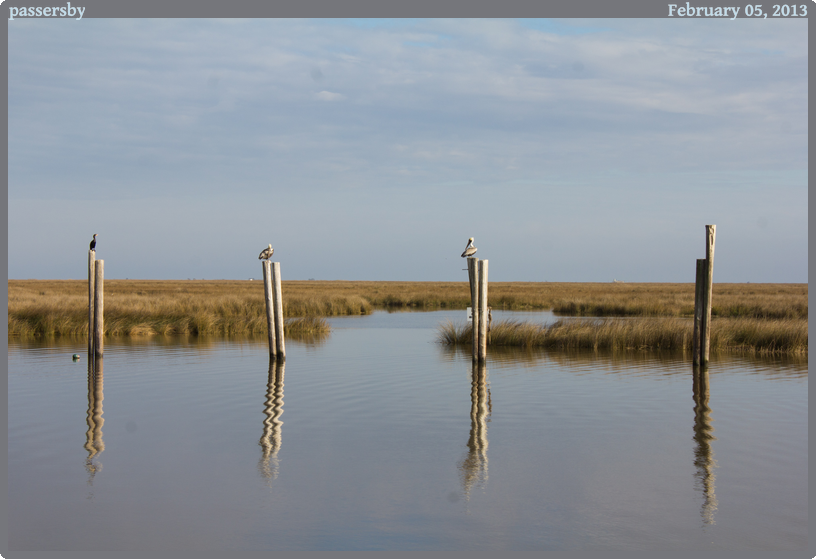Click the small bright white cloud in the sky
The image size is (816, 559).
tap(328, 96)
